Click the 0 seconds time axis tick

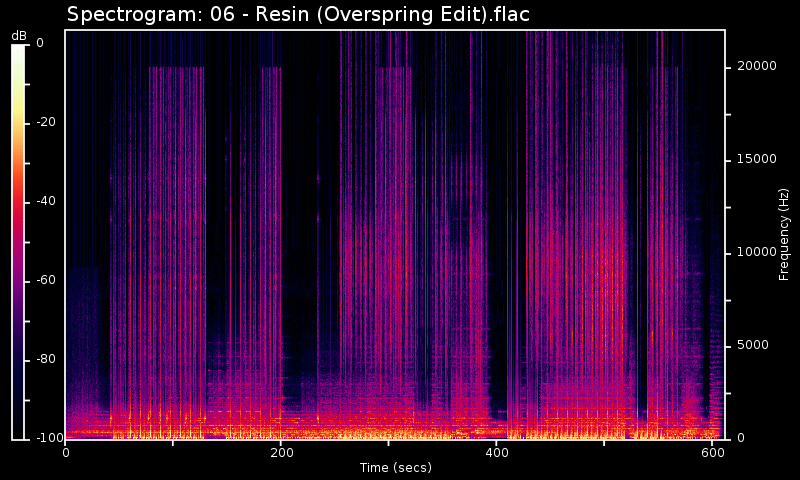tap(66, 452)
